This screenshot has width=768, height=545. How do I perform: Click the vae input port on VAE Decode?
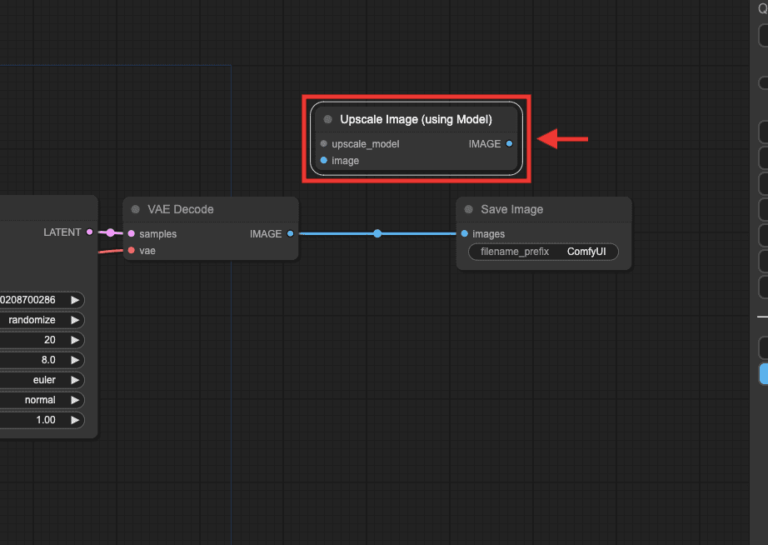tap(131, 251)
